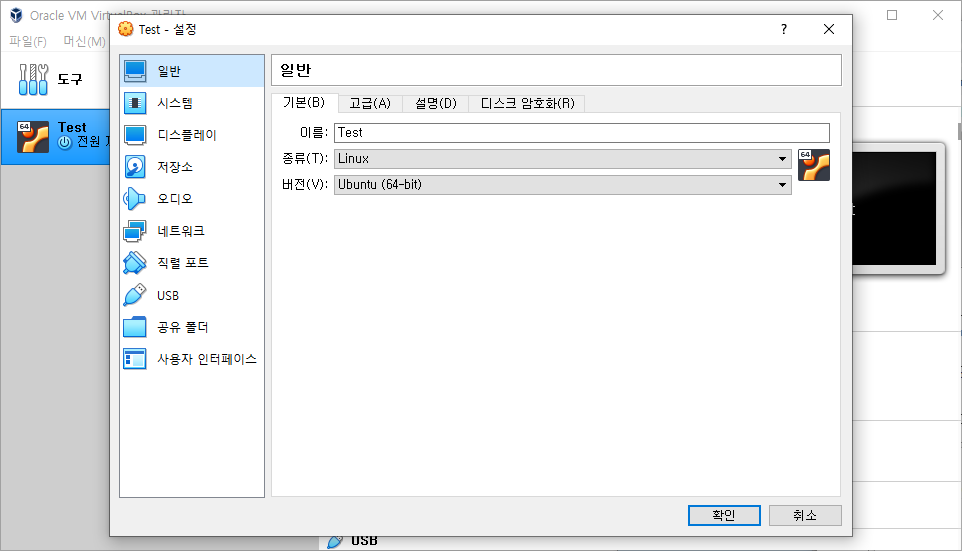Click the OK (확인) button
962x551 pixels.
[x=724, y=515]
